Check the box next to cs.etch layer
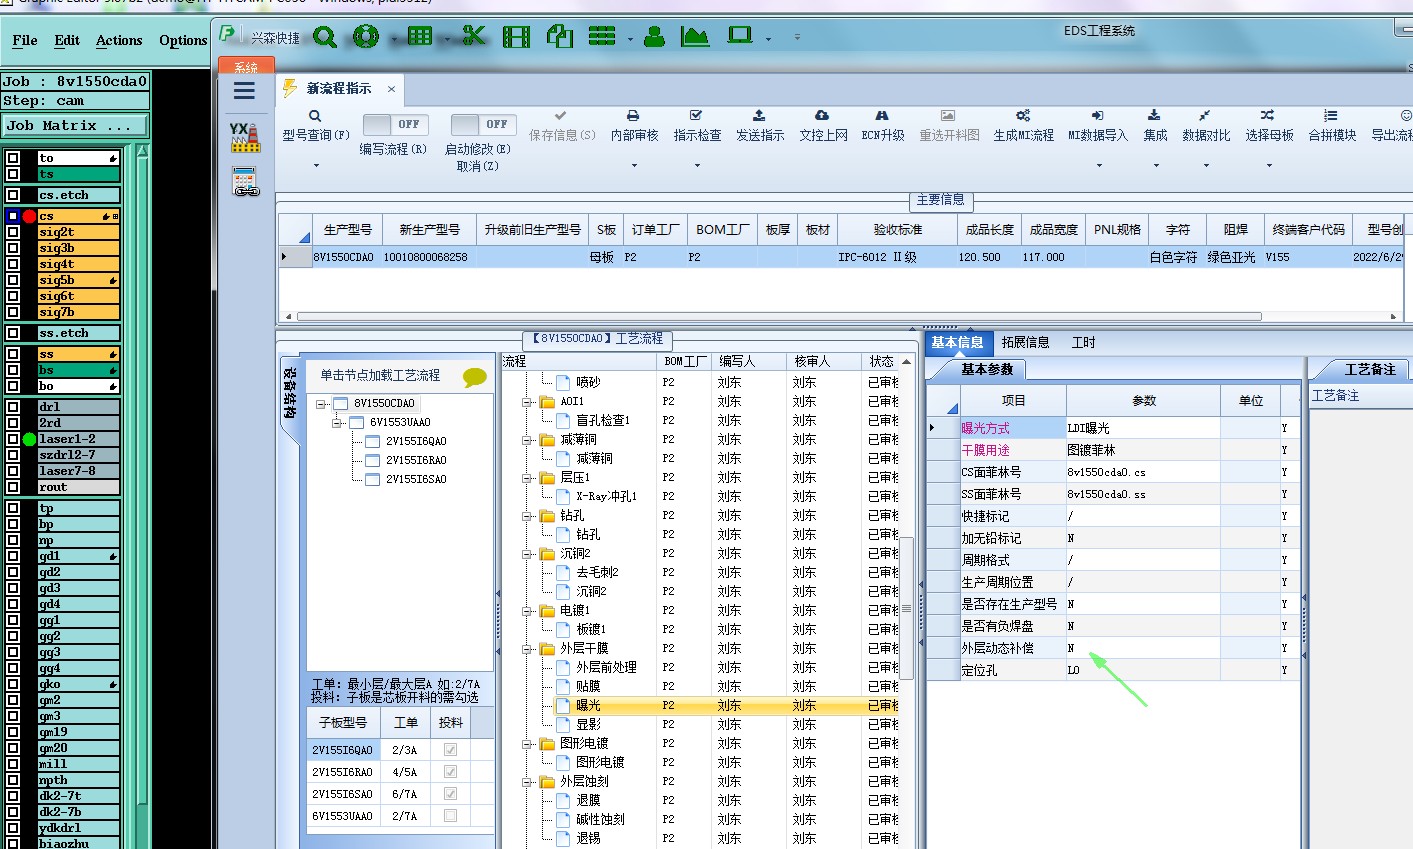This screenshot has height=849, width=1413. click(x=13, y=195)
